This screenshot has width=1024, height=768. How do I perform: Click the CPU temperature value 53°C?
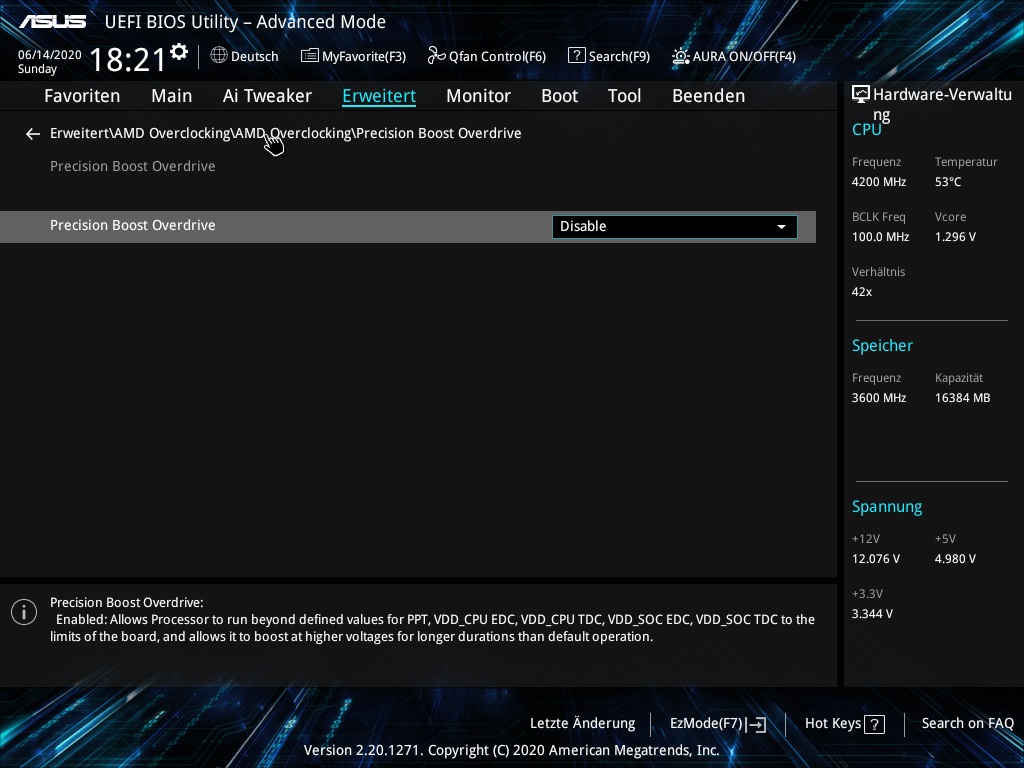pyautogui.click(x=948, y=182)
